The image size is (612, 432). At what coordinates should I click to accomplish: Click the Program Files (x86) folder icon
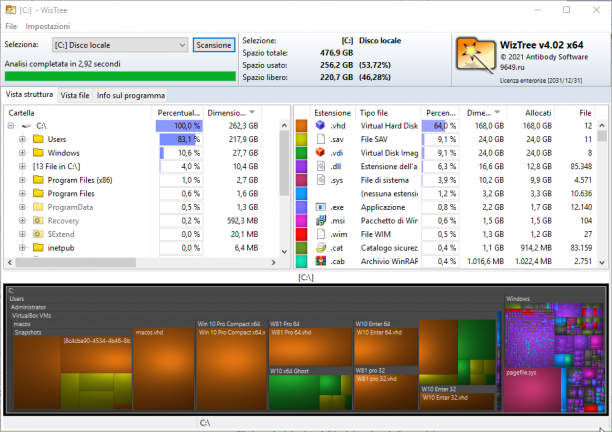click(x=38, y=180)
